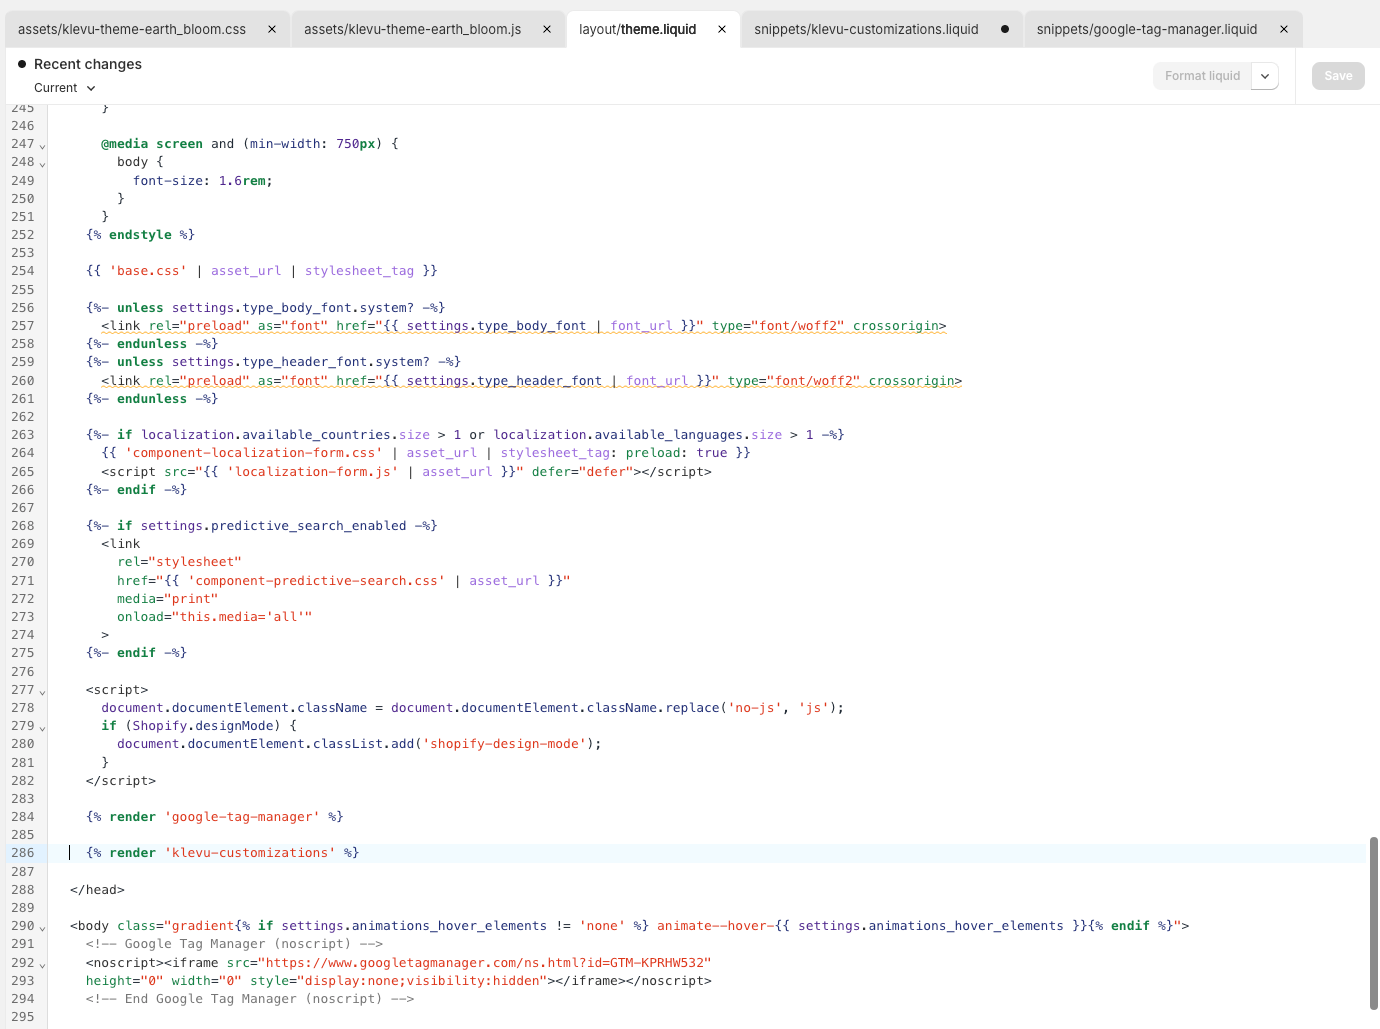Viewport: 1380px width, 1029px height.
Task: Close the klevu-theme-earth_bloom.css tab
Action: click(x=272, y=29)
